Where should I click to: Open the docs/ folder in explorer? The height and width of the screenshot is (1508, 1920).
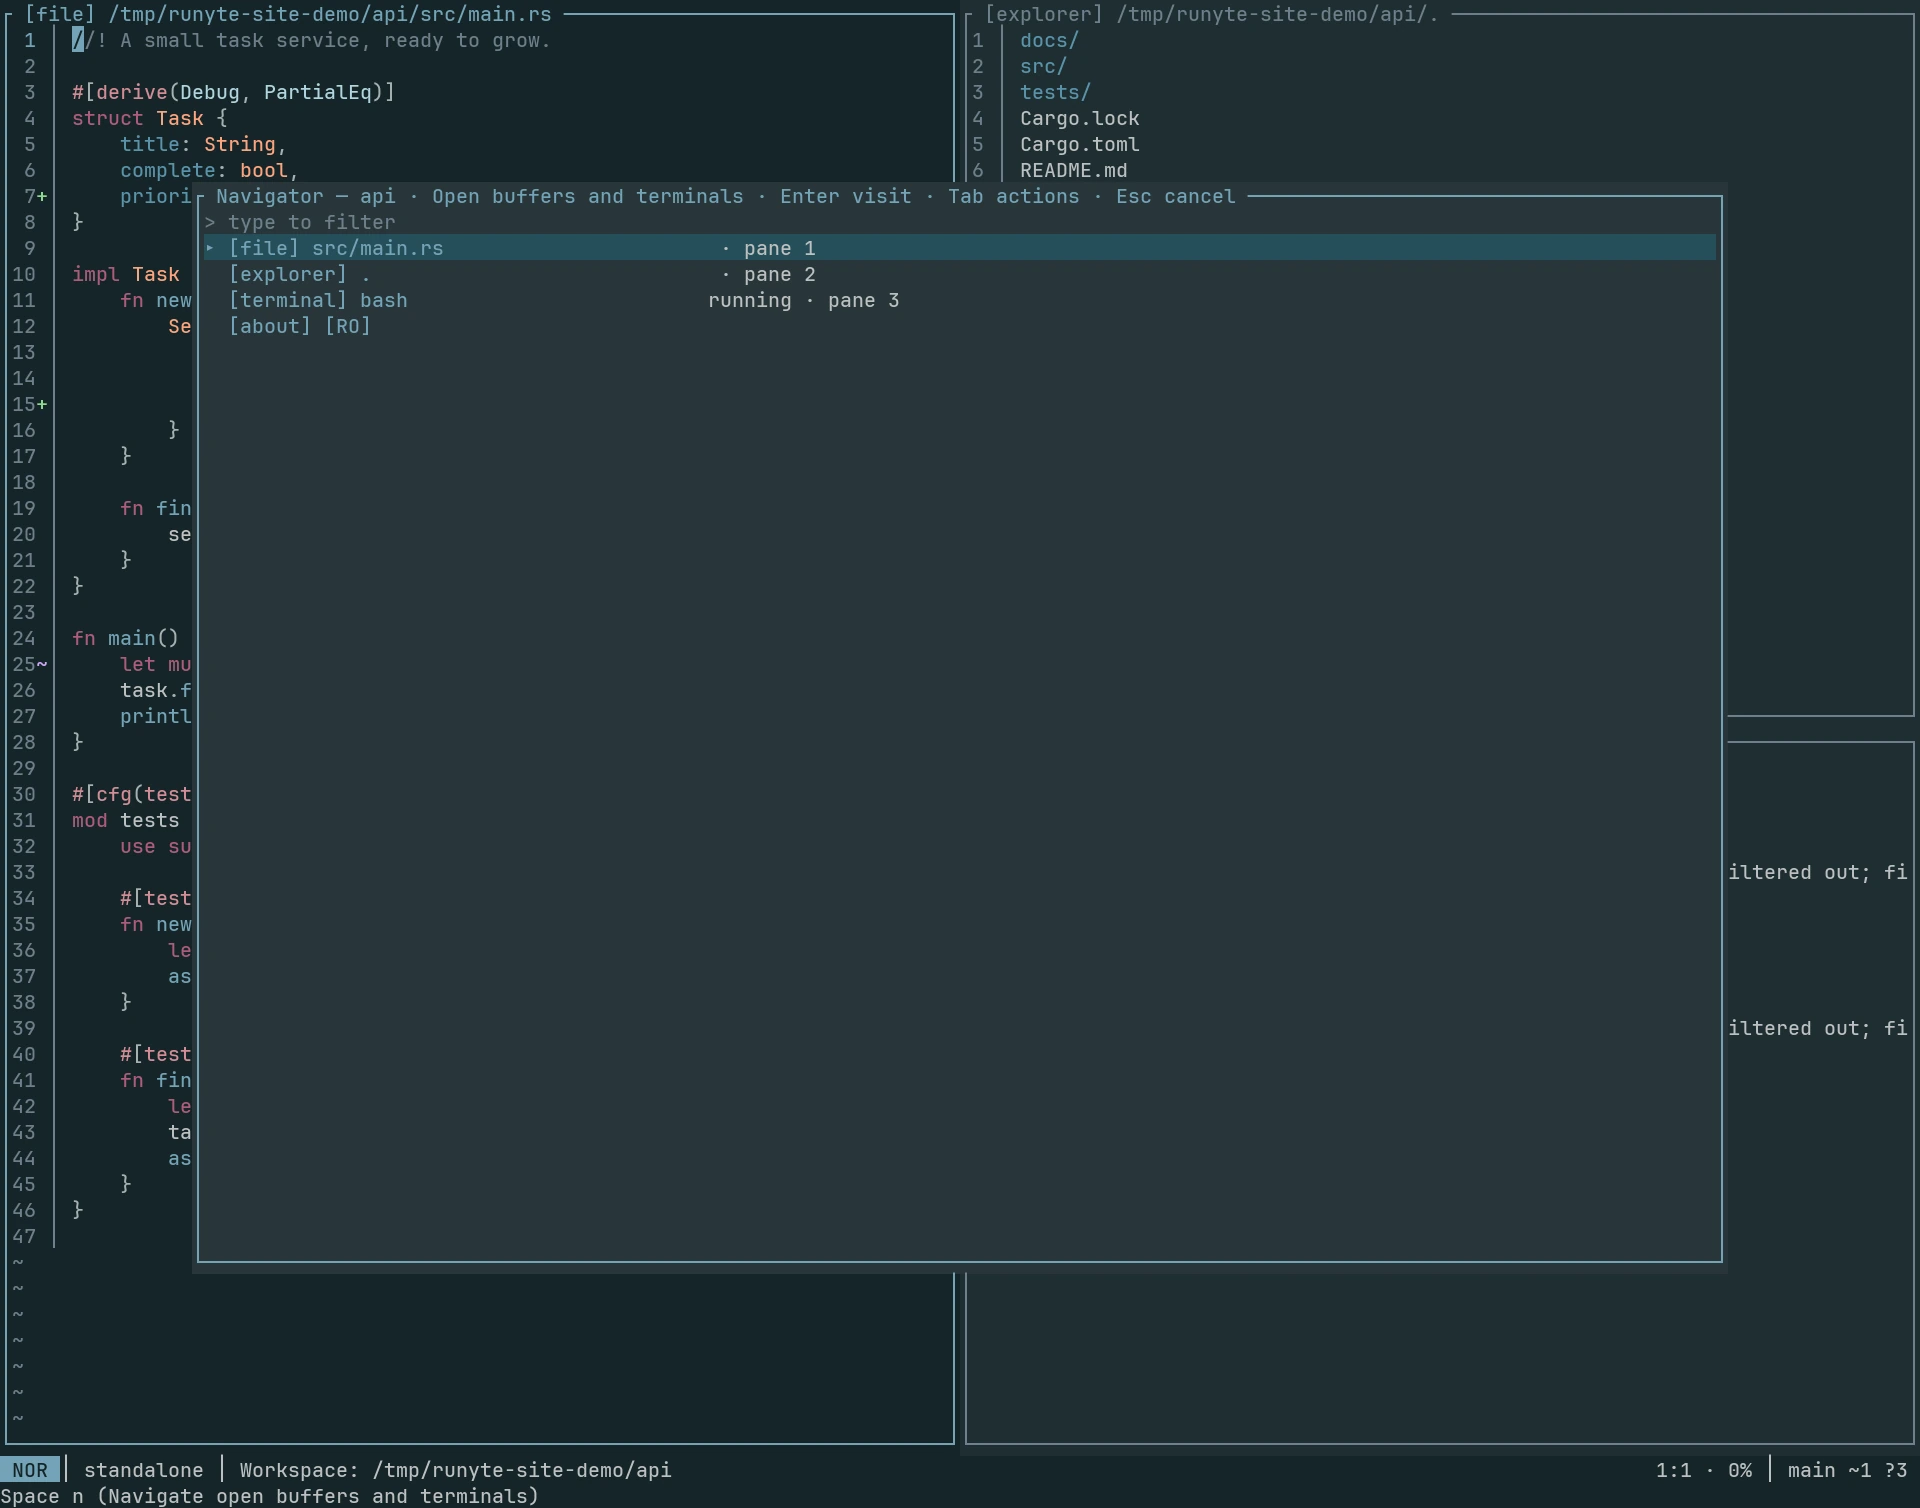[x=1049, y=40]
